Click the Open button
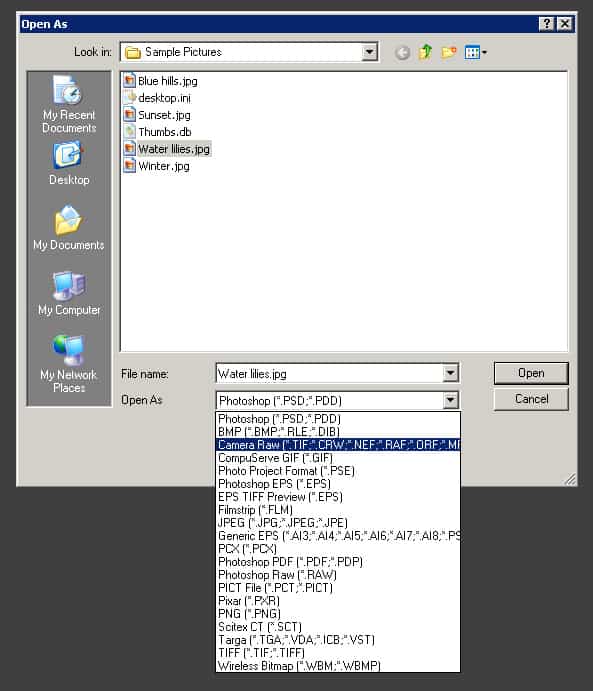Viewport: 593px width, 691px height. pyautogui.click(x=531, y=373)
